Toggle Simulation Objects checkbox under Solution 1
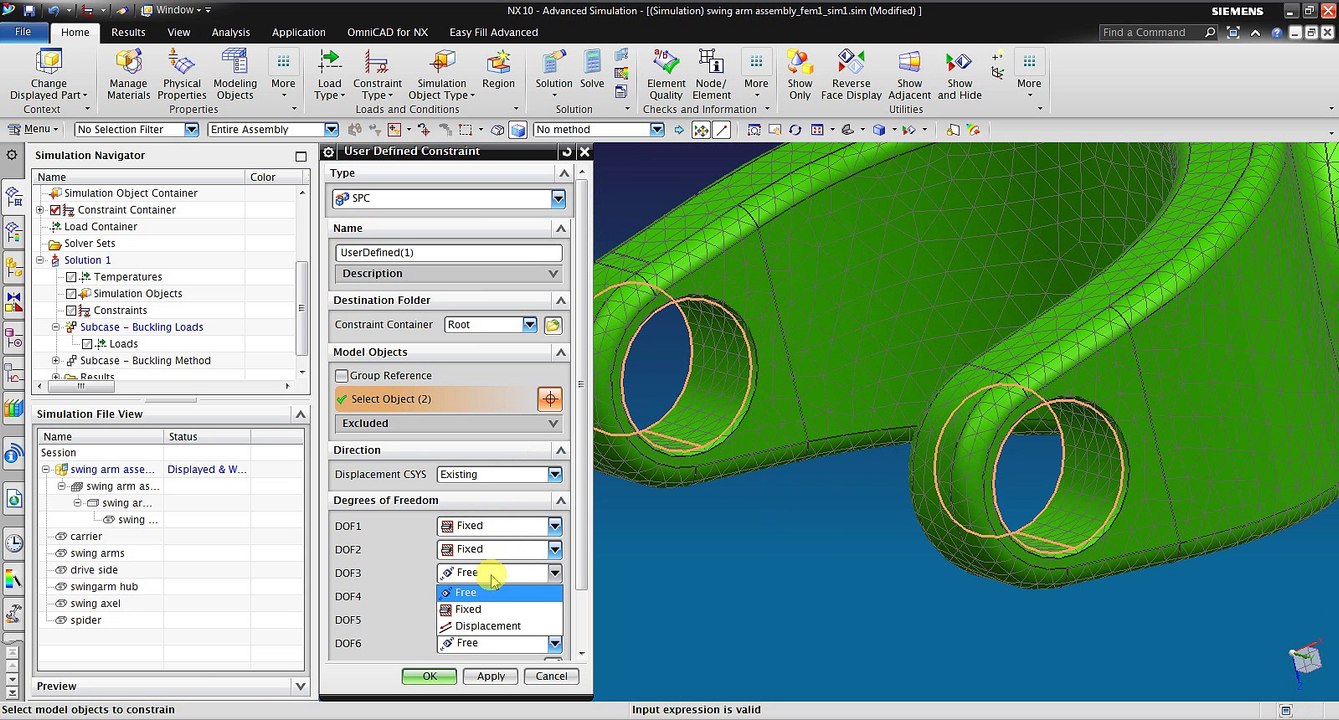The width and height of the screenshot is (1339, 720). 71,294
